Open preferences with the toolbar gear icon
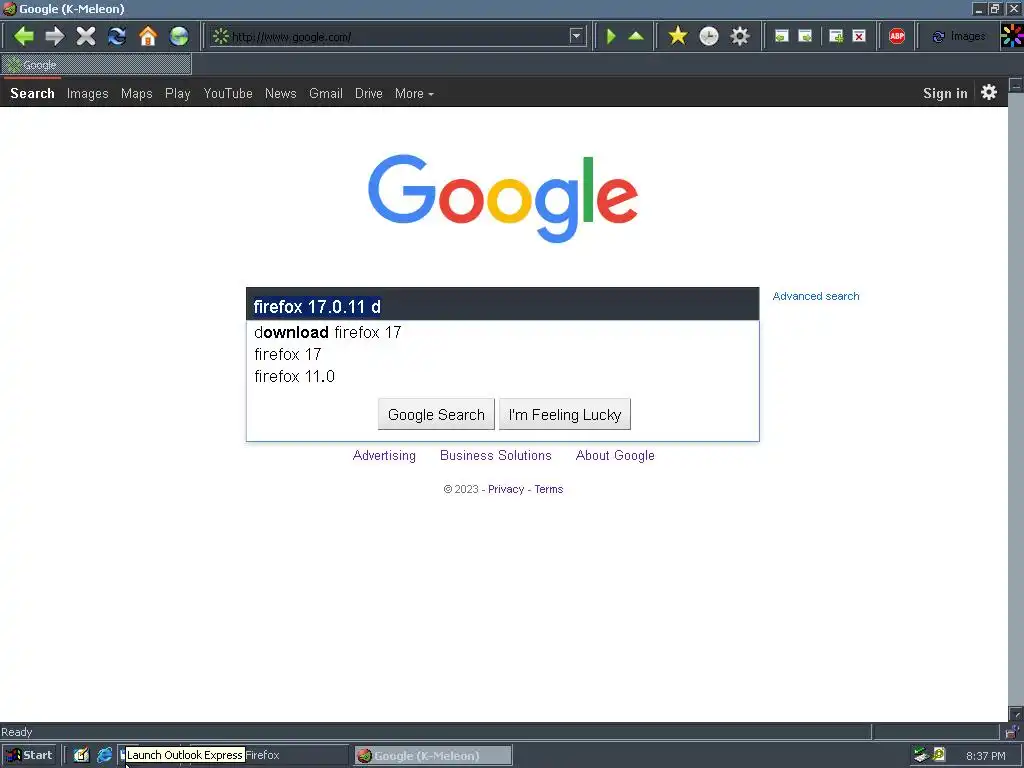 pyautogui.click(x=740, y=36)
